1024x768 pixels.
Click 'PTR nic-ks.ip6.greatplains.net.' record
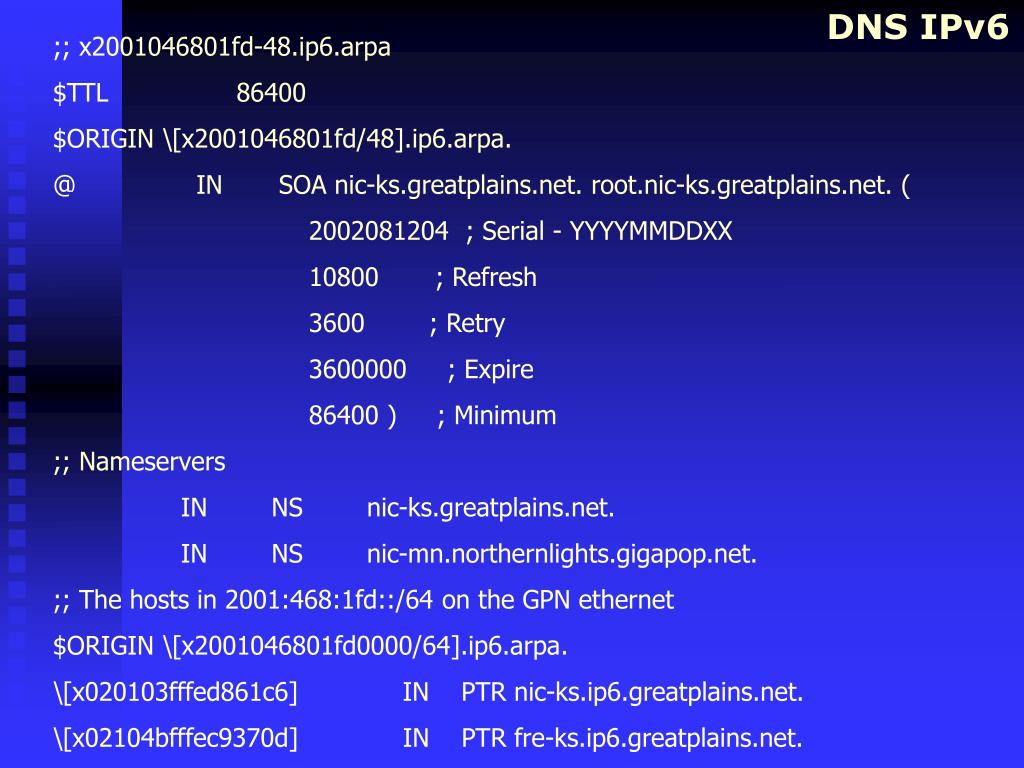632,693
